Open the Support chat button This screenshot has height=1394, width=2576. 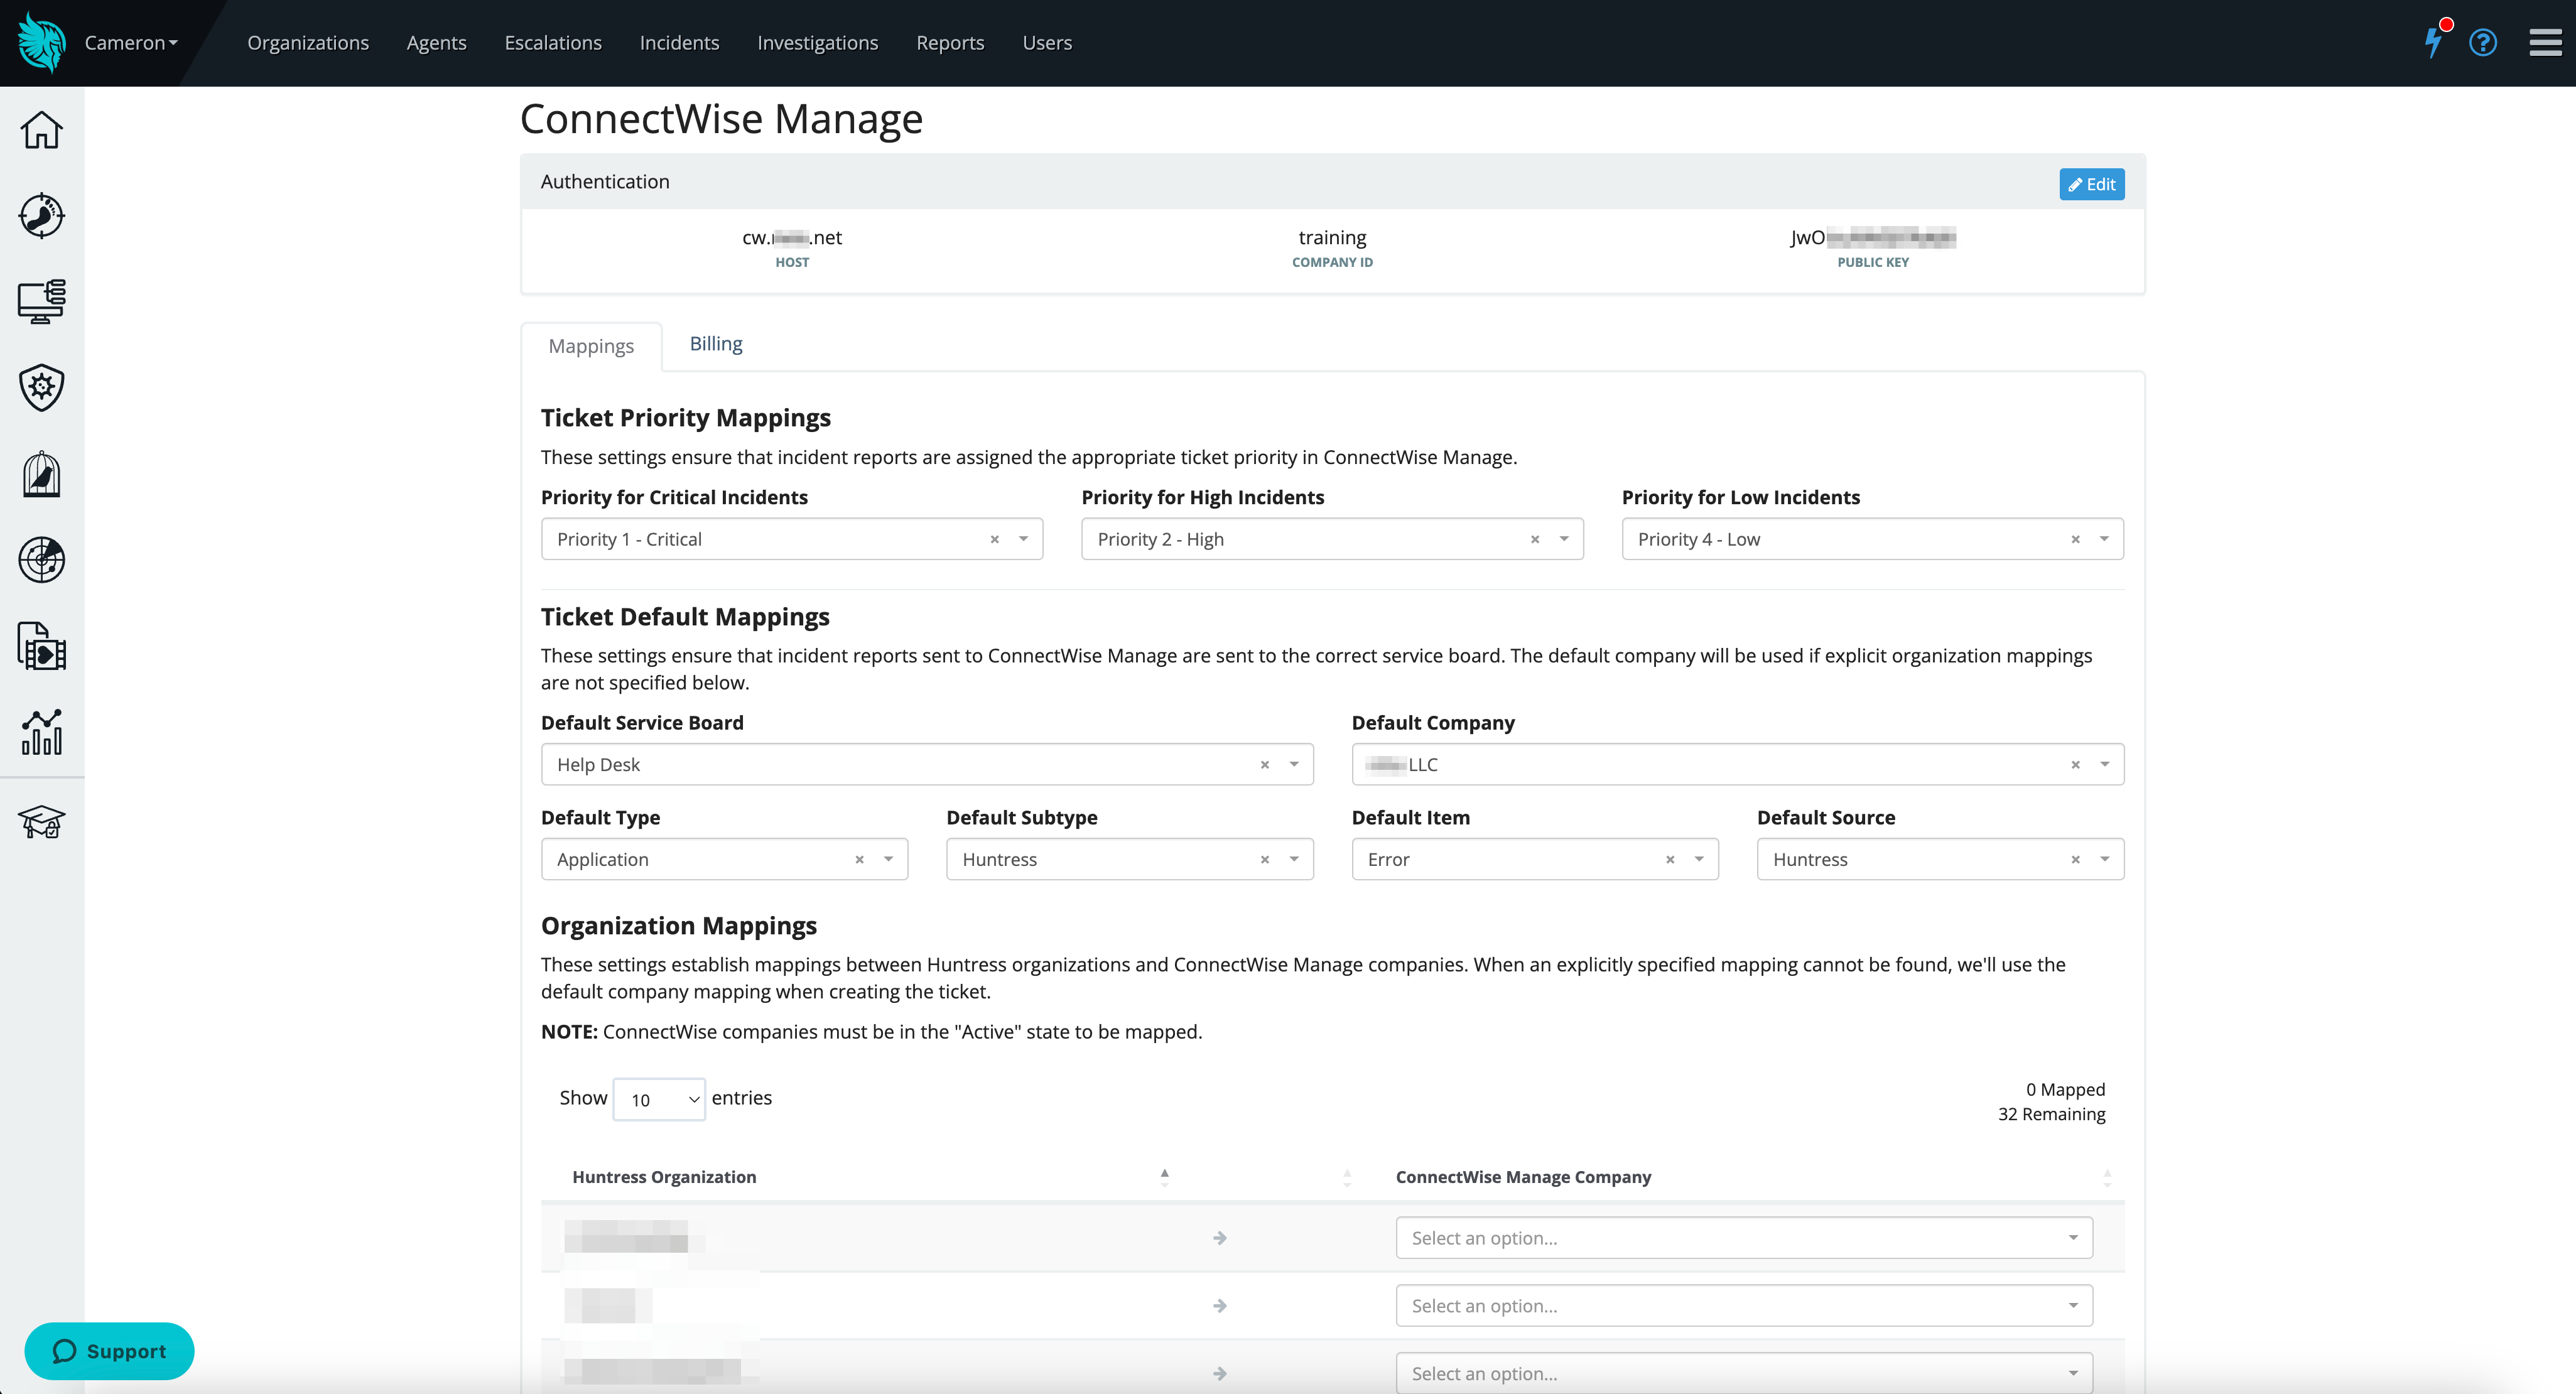(x=109, y=1351)
